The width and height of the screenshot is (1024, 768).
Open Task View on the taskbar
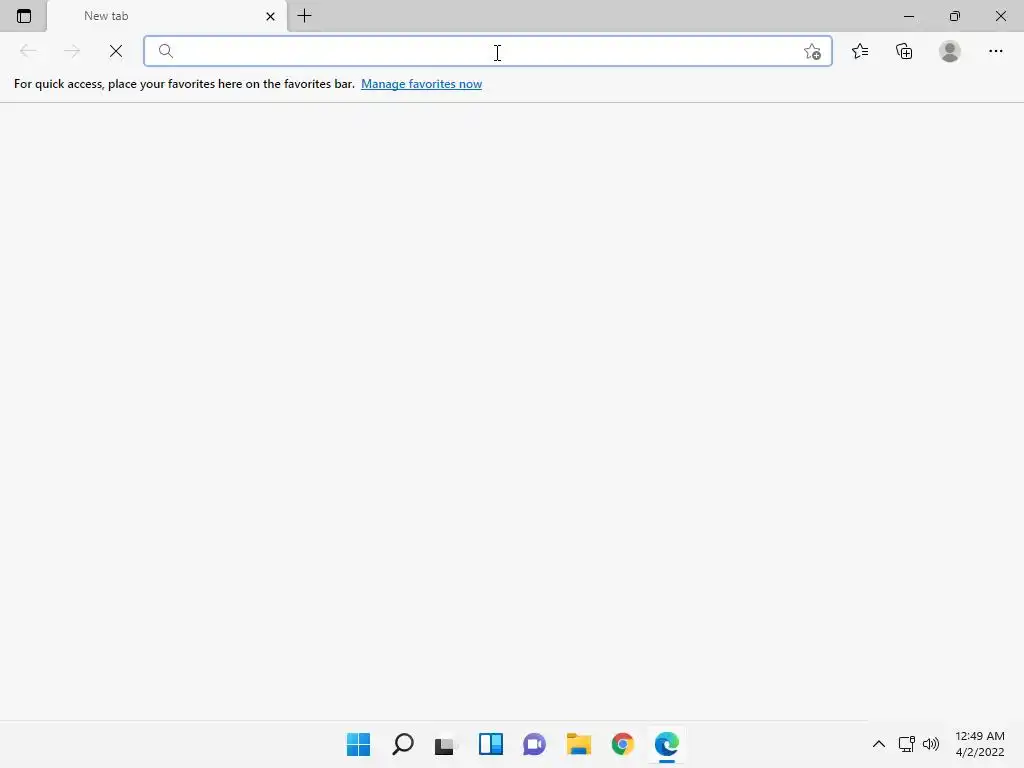(x=447, y=744)
